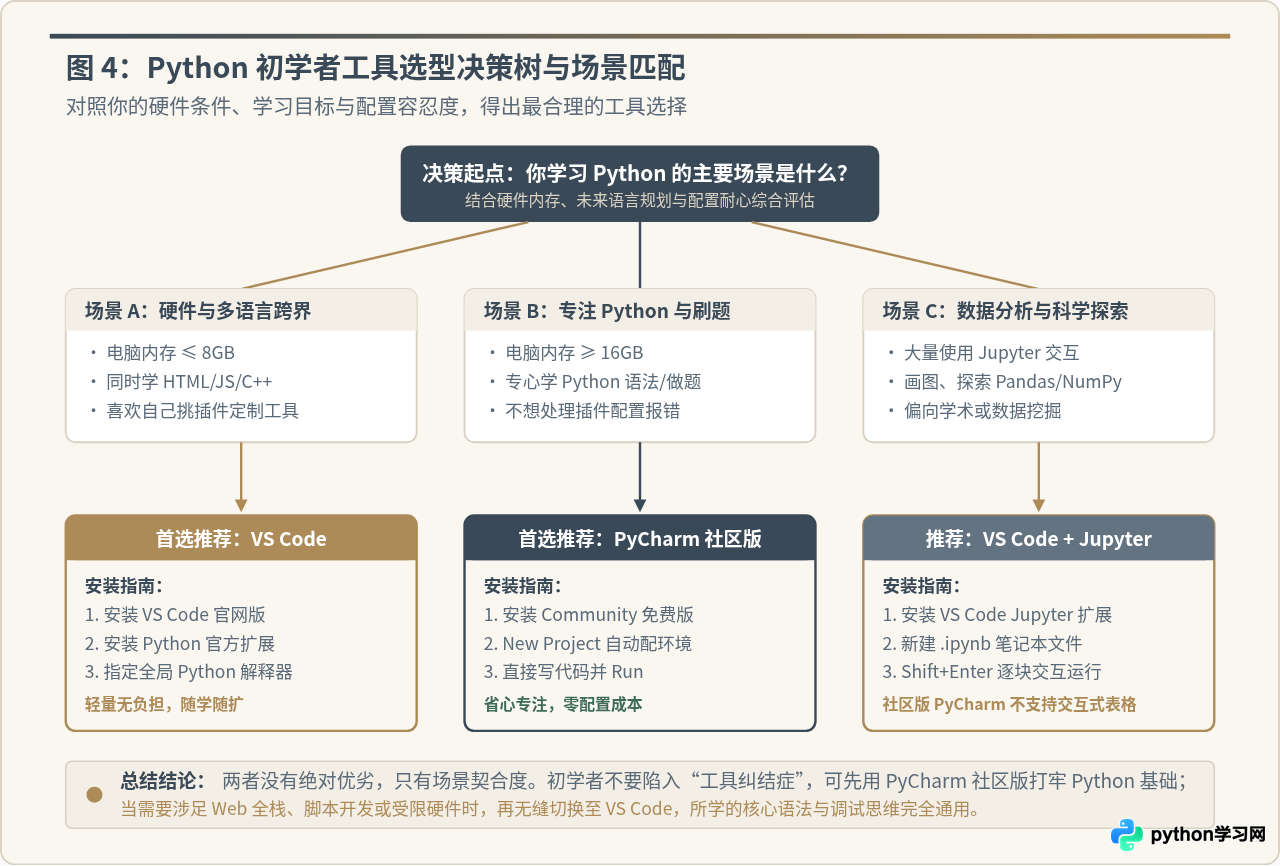Select the line "结合硬件内存、未来语言规划与配置耐心综合评估"
The width and height of the screenshot is (1280, 866).
(640, 200)
